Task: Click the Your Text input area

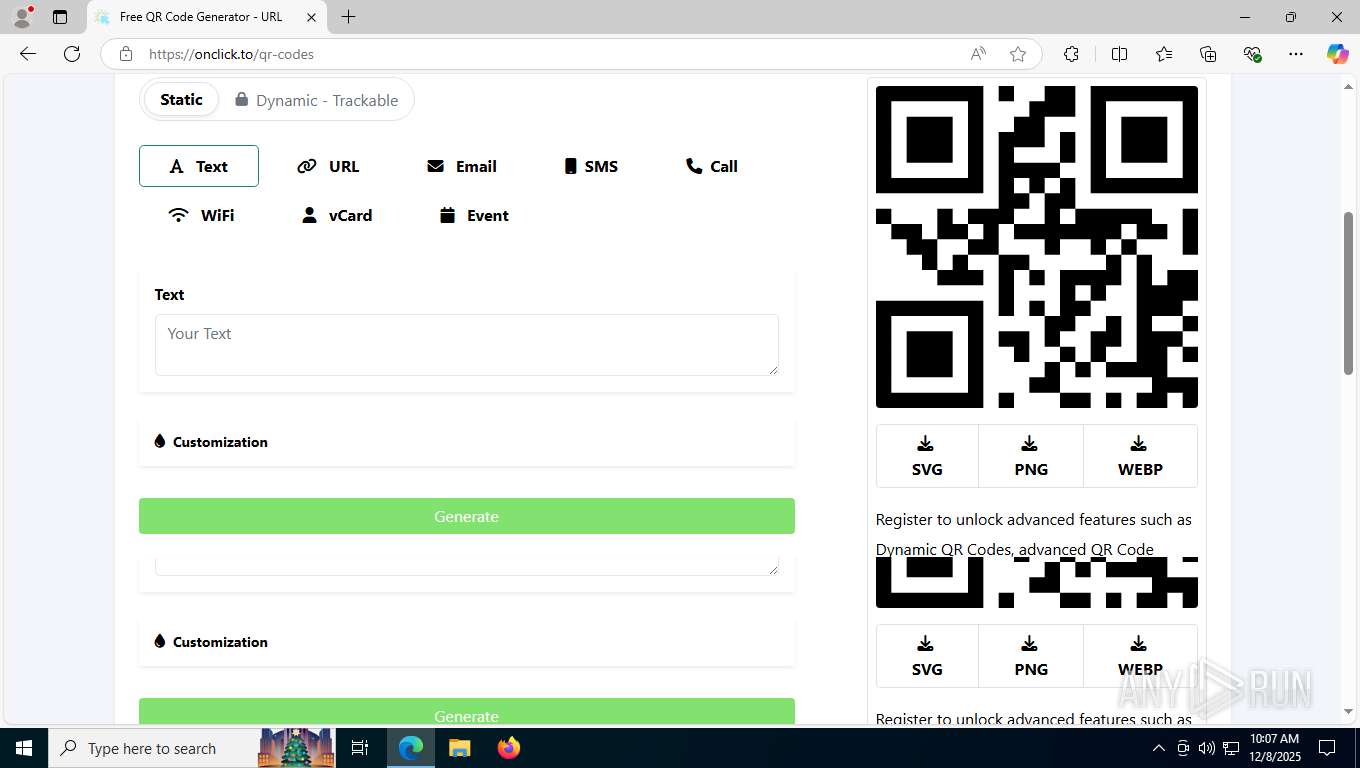Action: pyautogui.click(x=467, y=345)
